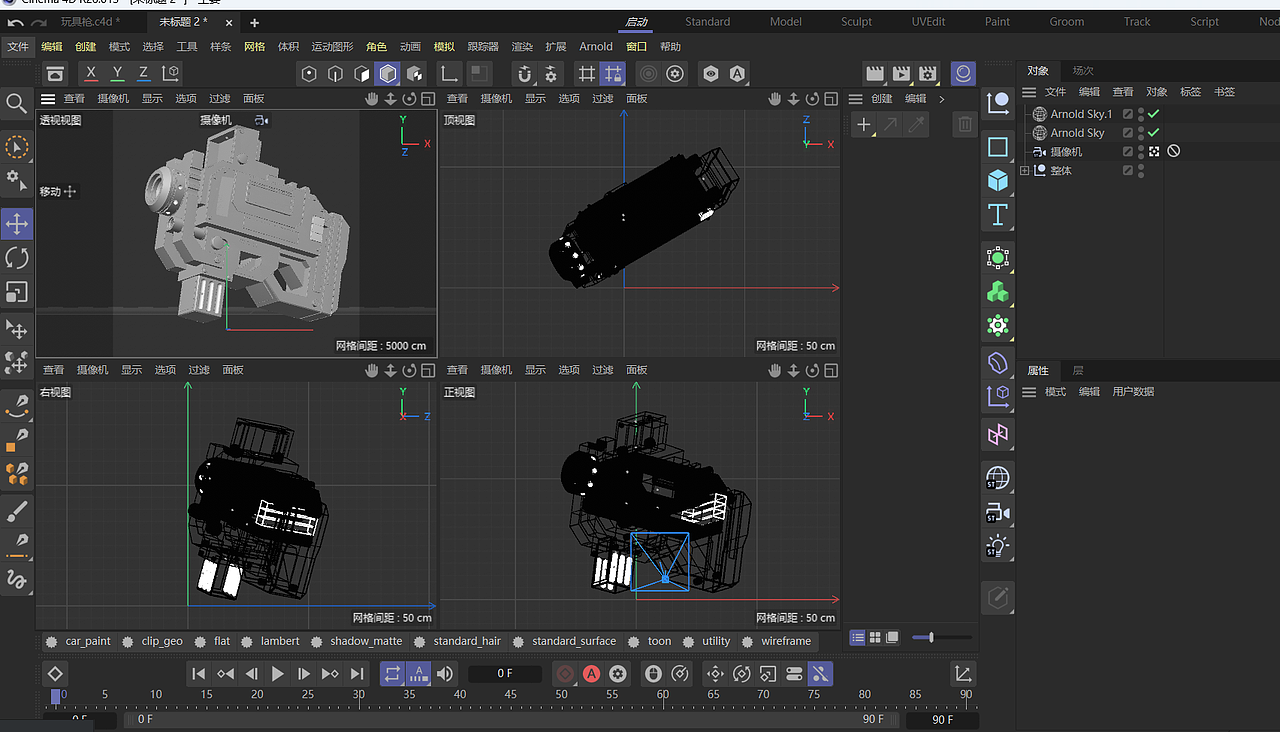Image resolution: width=1280 pixels, height=732 pixels.
Task: Toggle X axis lock
Action: (x=91, y=73)
